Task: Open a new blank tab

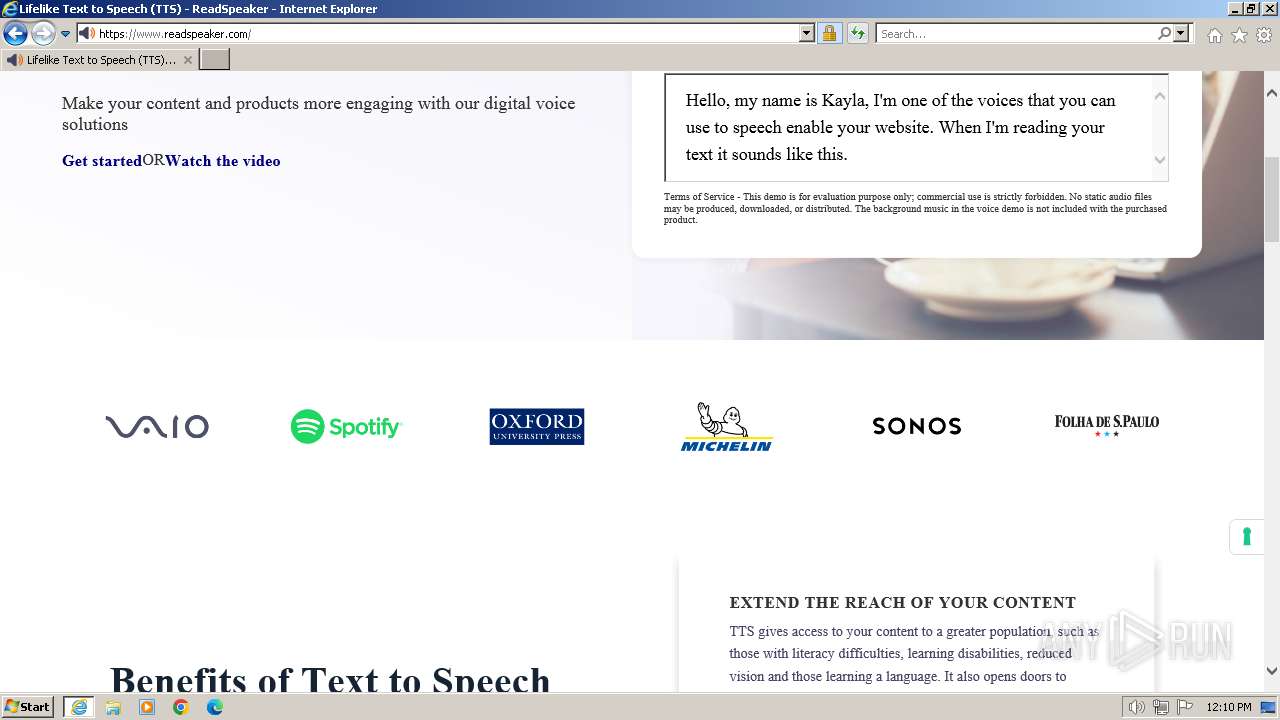Action: (x=215, y=60)
